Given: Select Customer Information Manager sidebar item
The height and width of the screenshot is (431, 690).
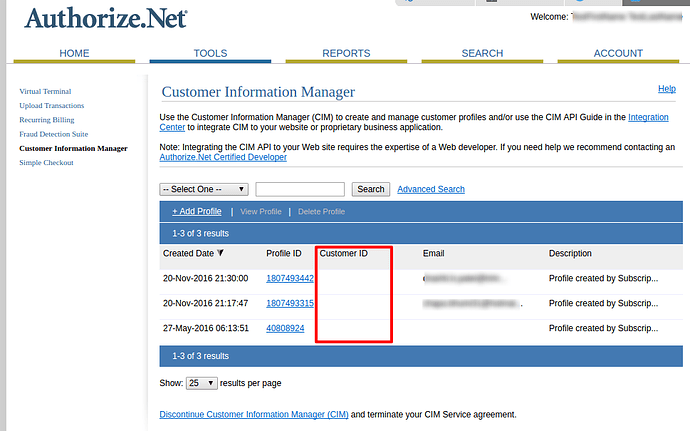Looking at the screenshot, I should (x=73, y=148).
